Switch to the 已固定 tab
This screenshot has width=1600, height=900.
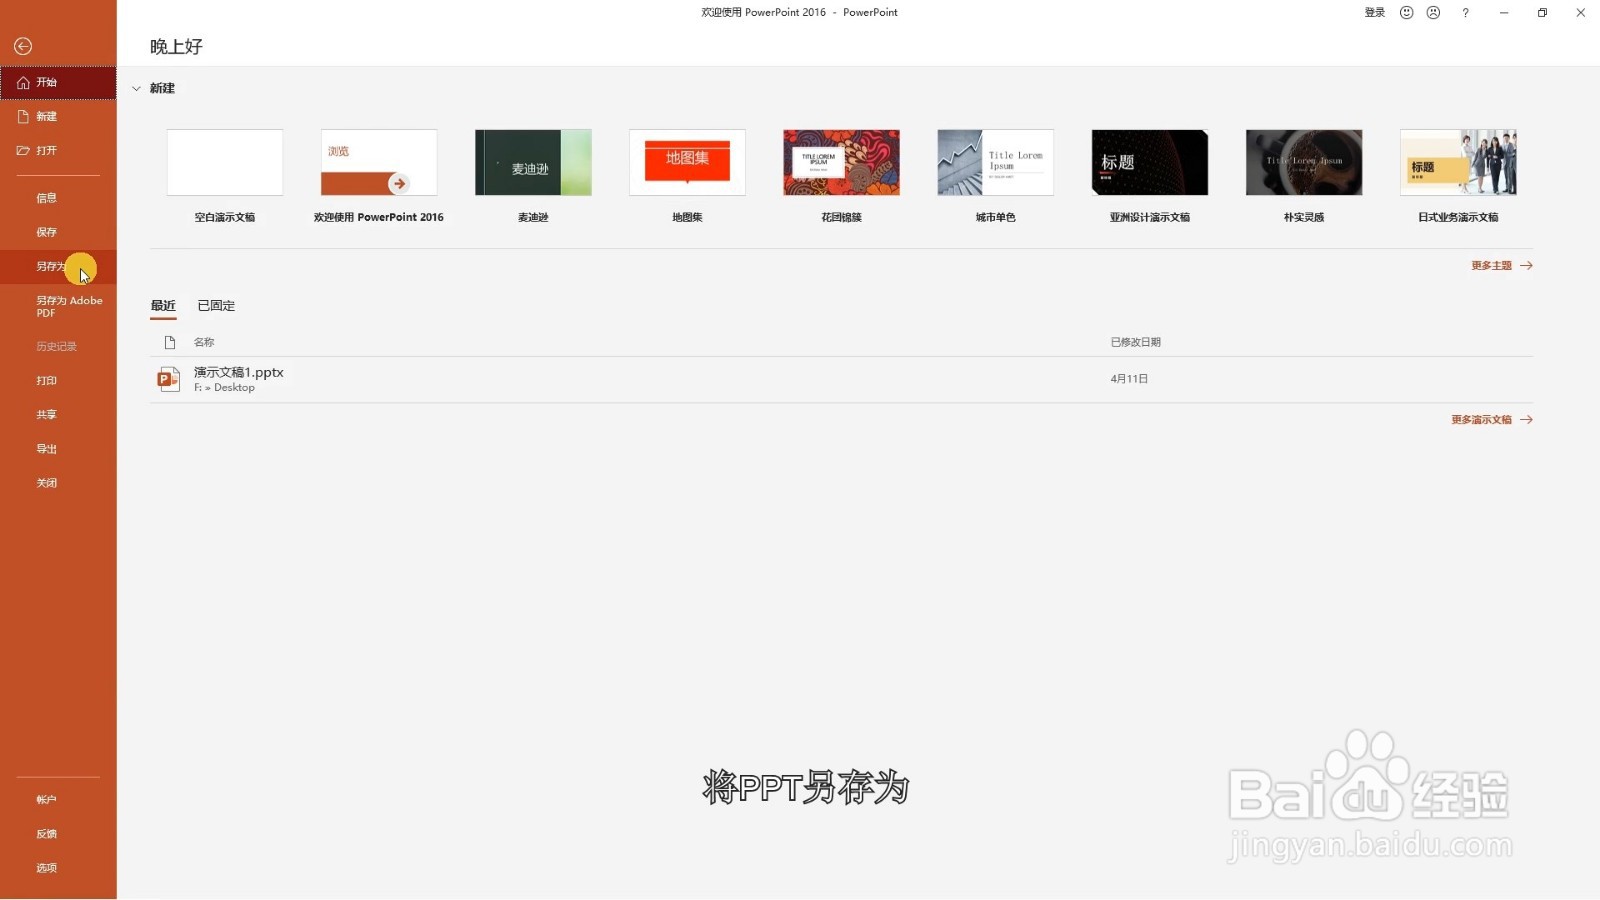coord(216,306)
